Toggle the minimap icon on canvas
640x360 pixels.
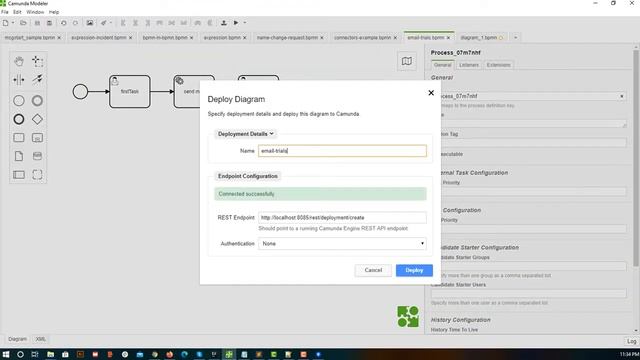coord(407,61)
